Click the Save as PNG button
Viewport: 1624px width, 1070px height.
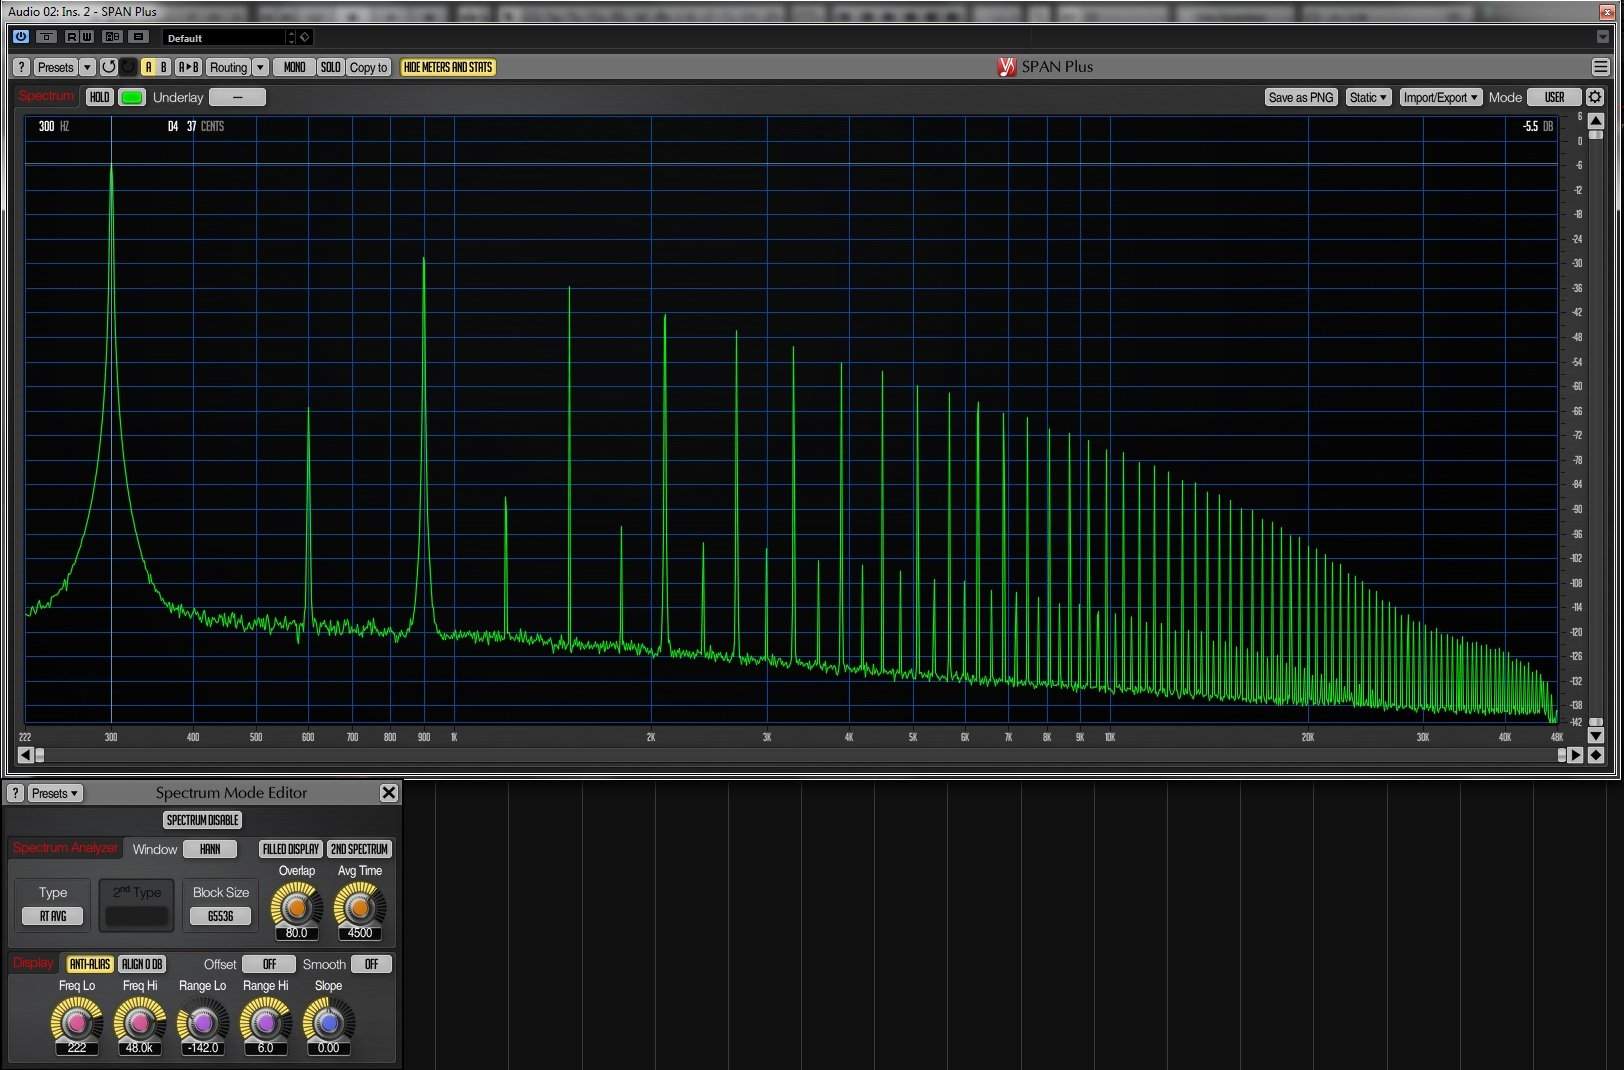pos(1300,97)
